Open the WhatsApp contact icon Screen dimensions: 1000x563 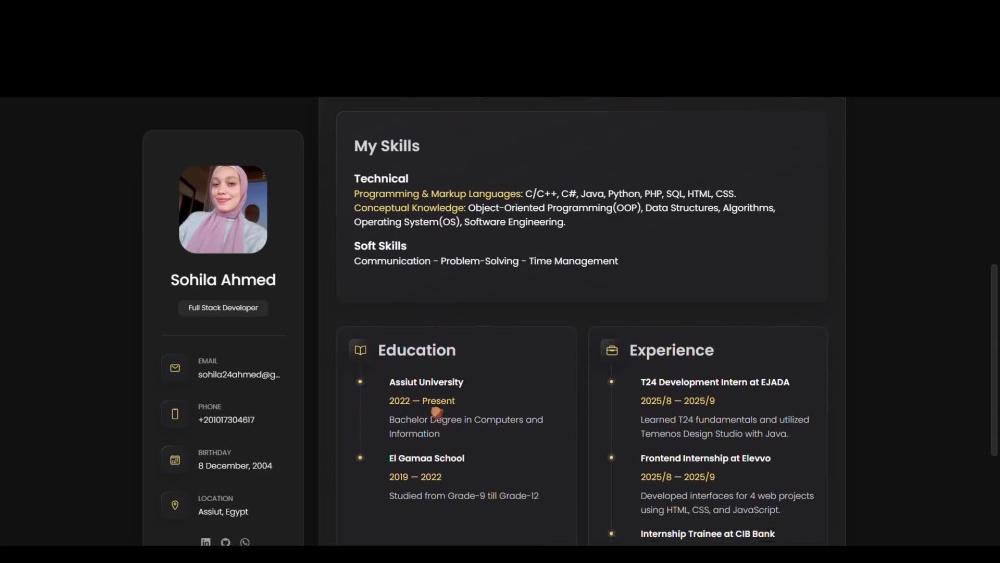click(x=245, y=542)
